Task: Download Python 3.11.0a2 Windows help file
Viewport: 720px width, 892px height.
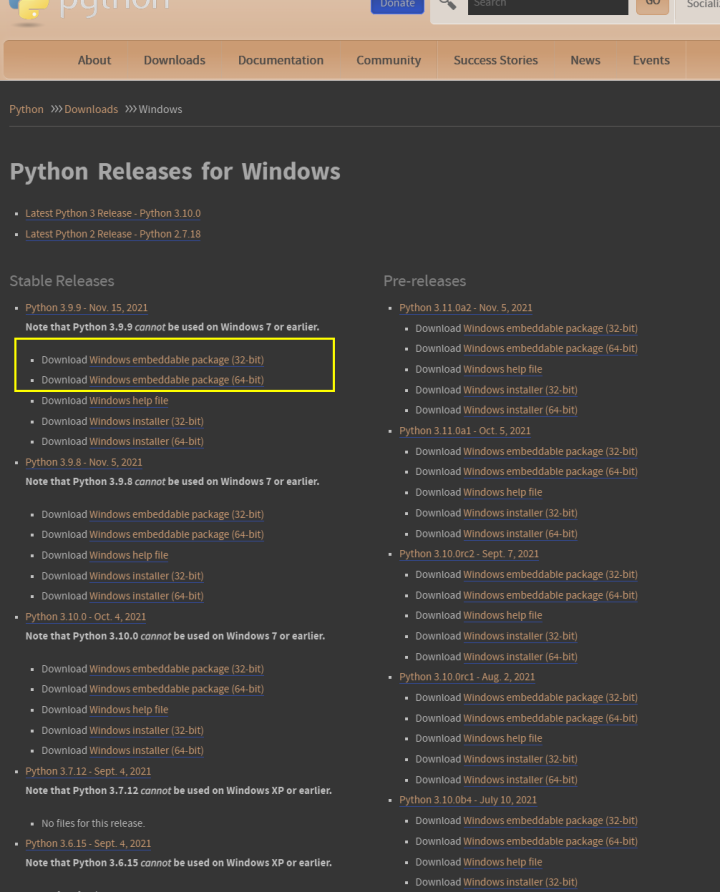Action: click(502, 369)
